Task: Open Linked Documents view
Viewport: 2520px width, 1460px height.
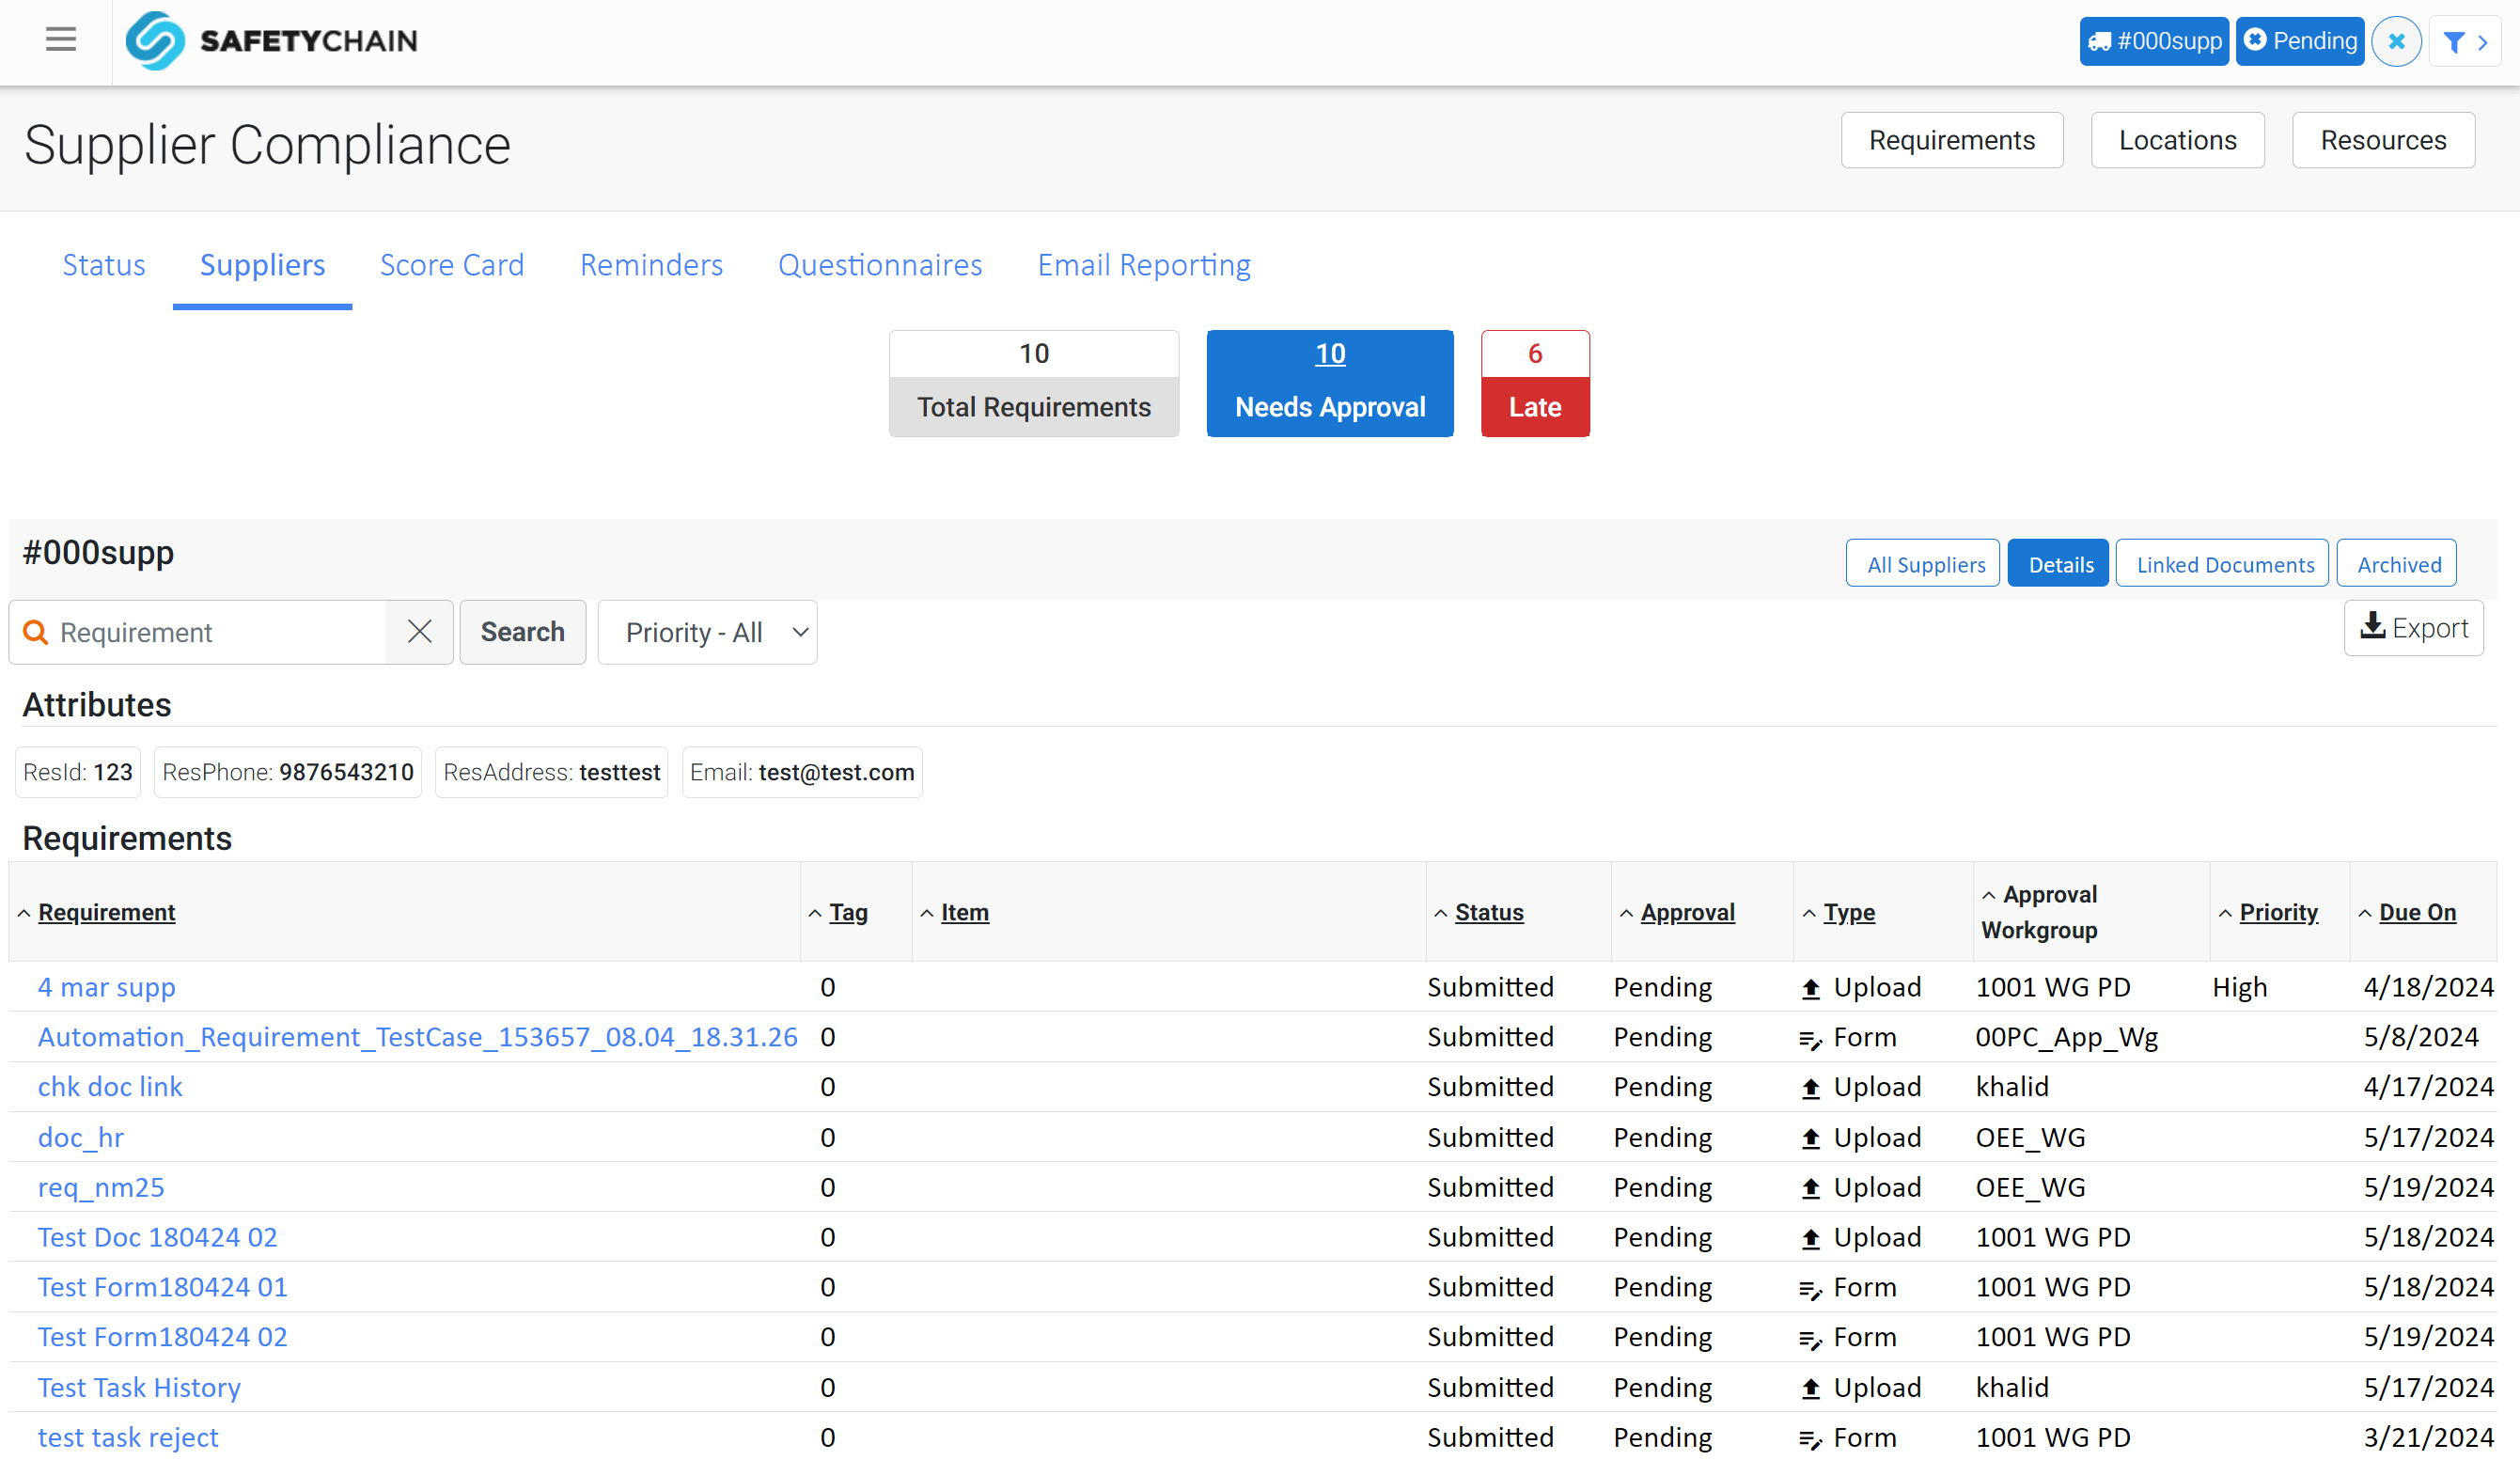Action: [2222, 563]
